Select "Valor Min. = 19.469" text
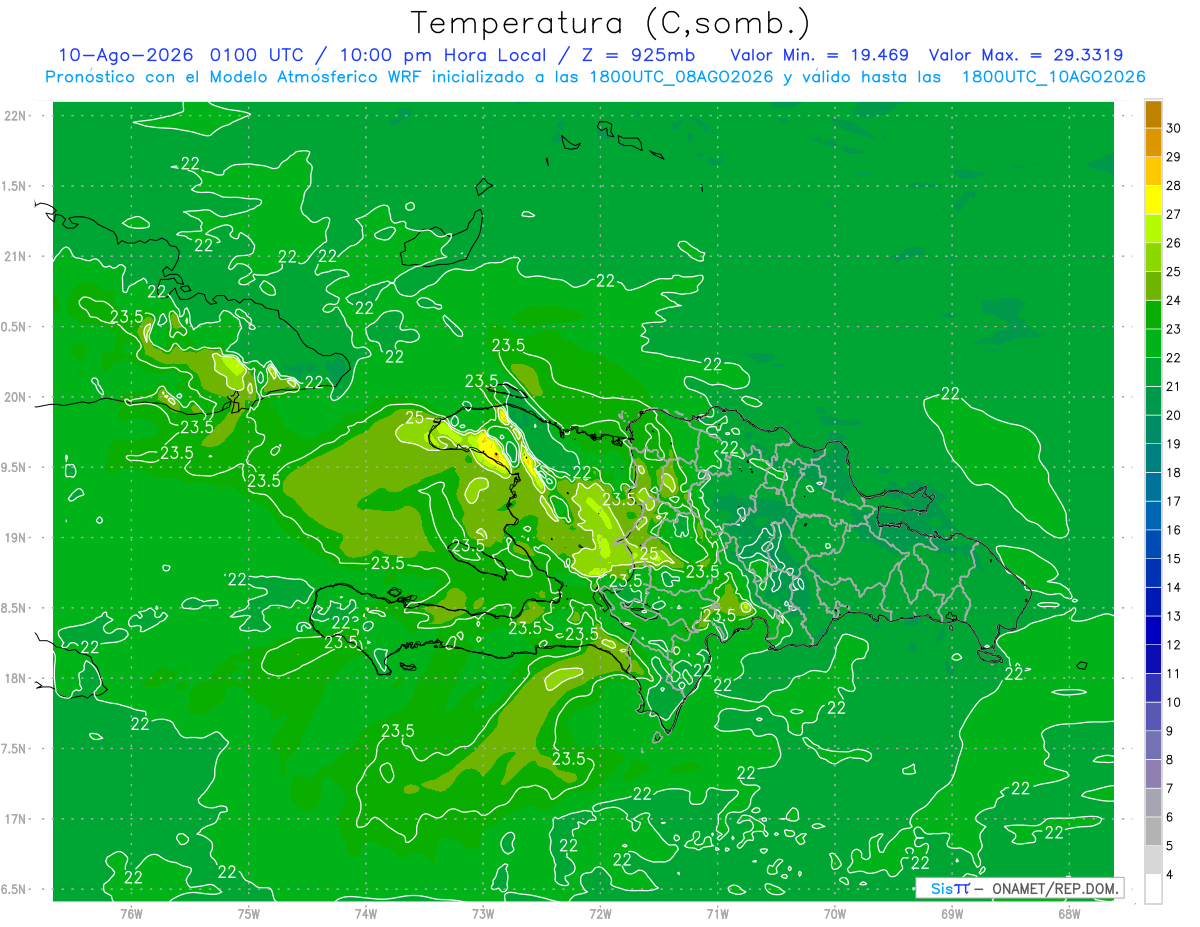 pos(821,55)
